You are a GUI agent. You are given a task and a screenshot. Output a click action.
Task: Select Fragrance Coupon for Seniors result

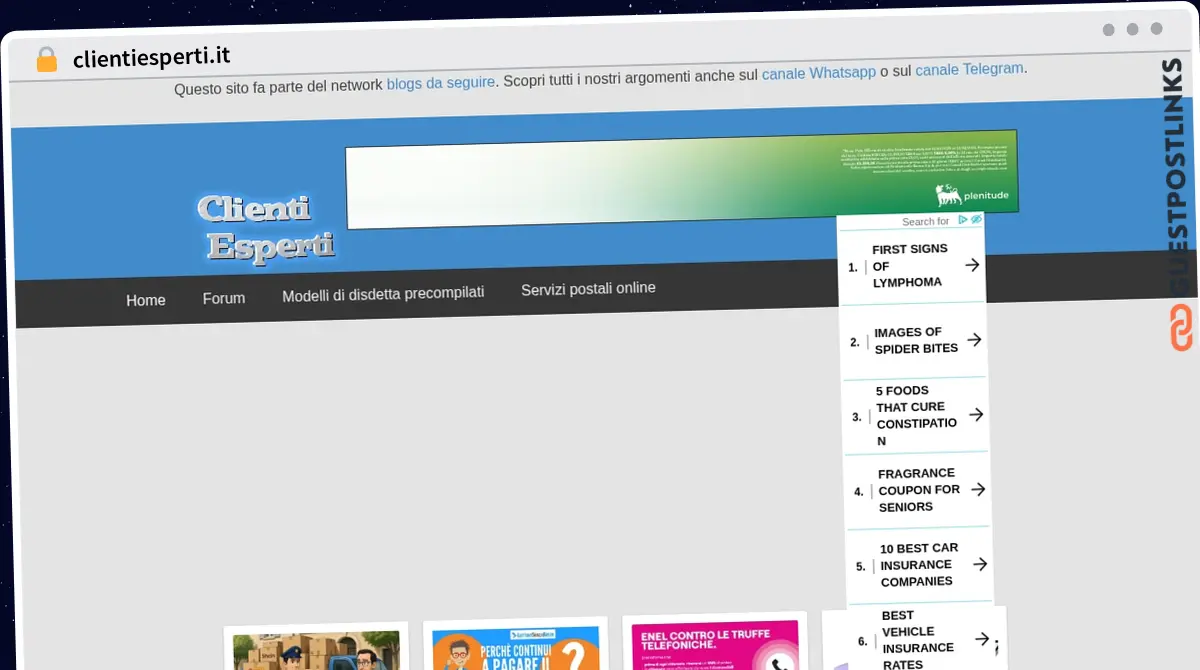(918, 490)
